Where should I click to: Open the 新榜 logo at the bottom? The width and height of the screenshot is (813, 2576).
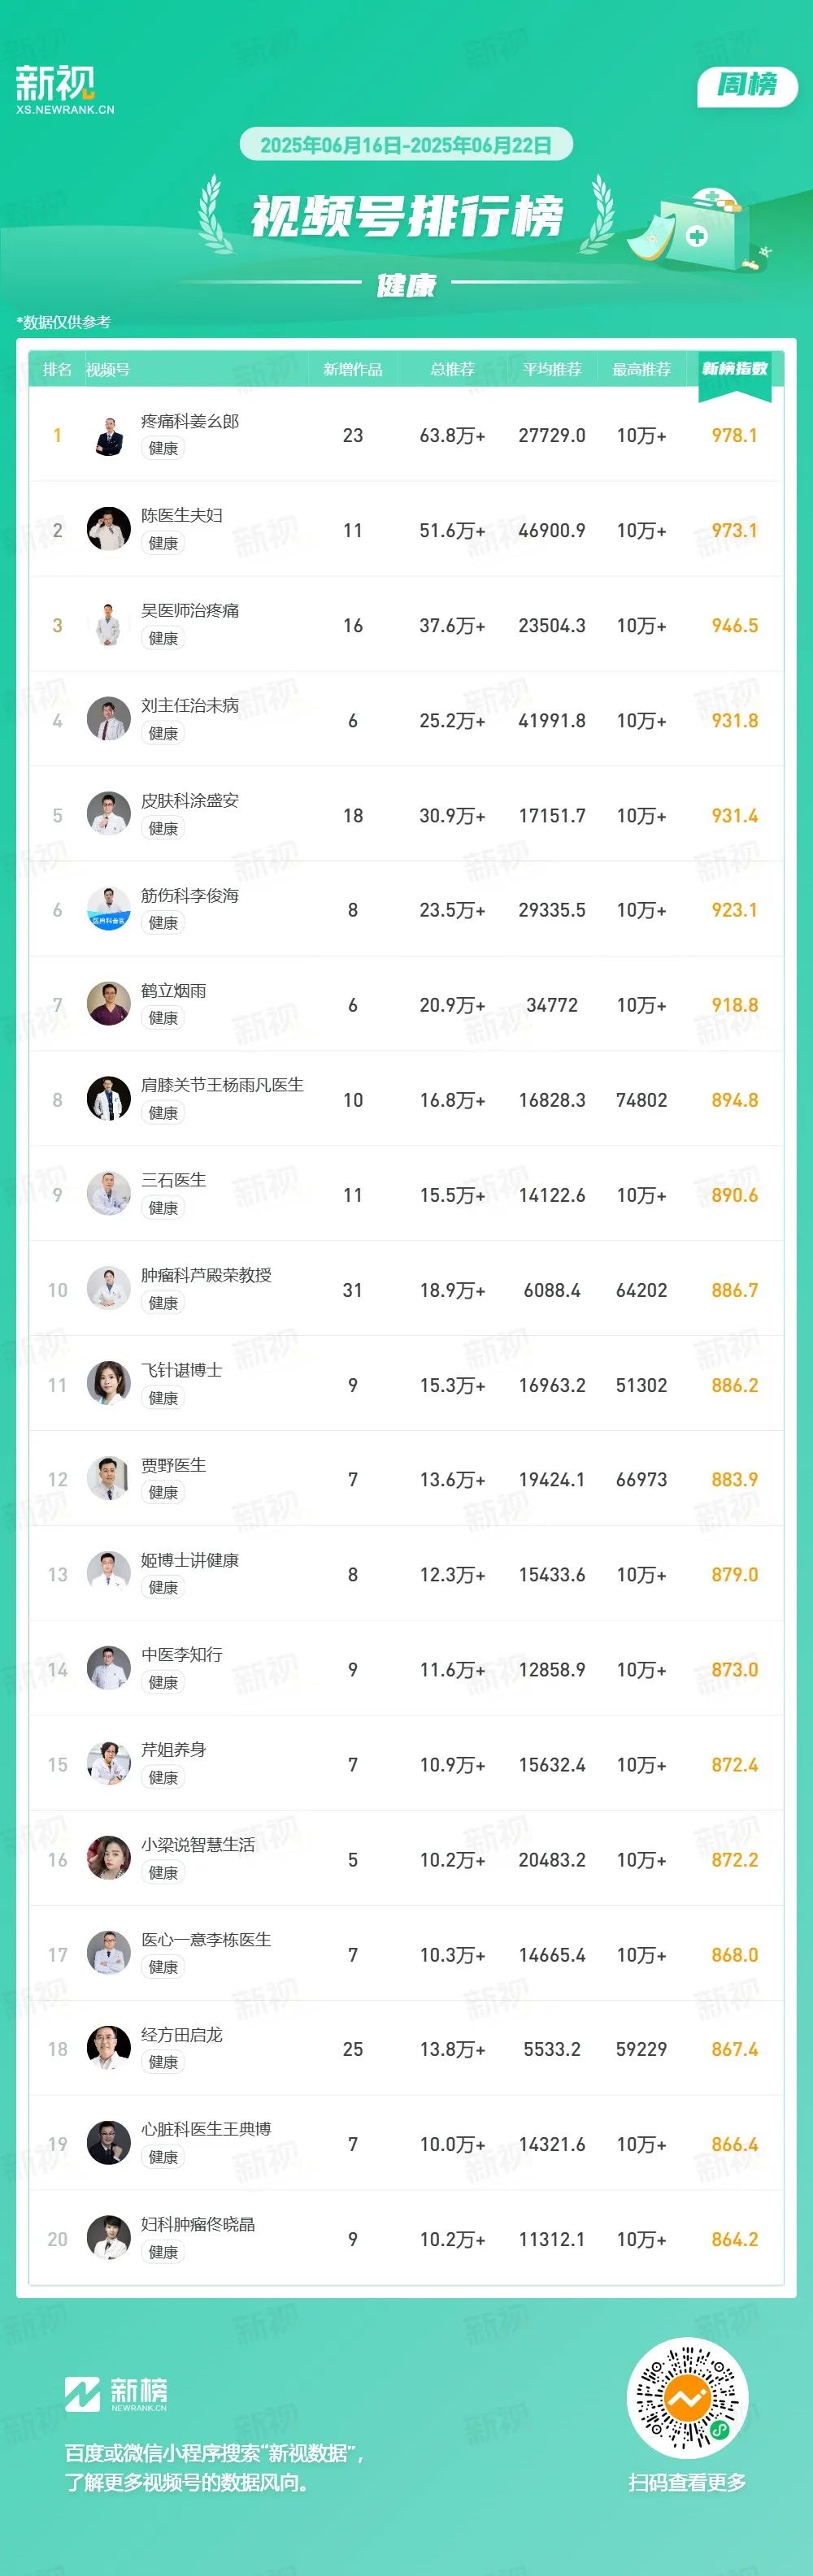[116, 2393]
